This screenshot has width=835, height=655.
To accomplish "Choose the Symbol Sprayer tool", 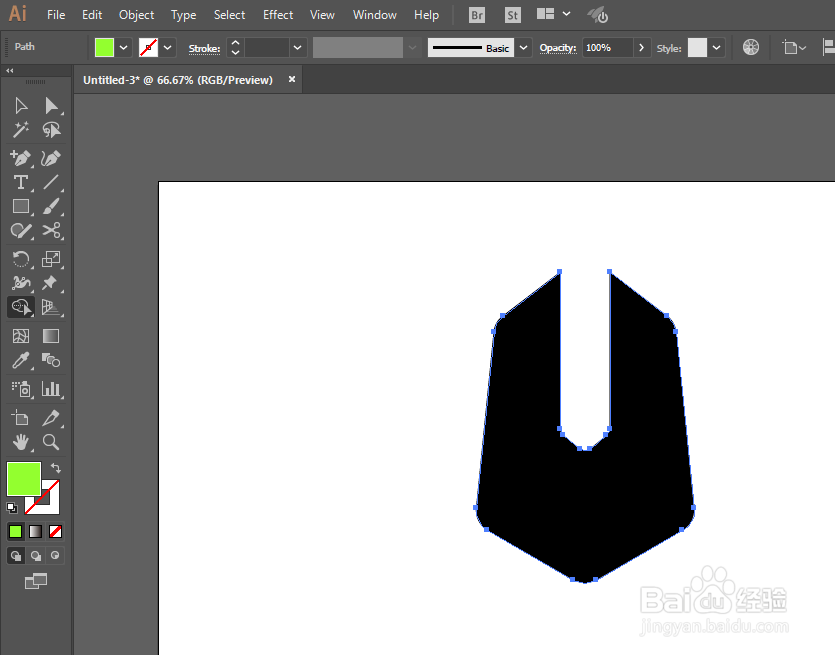I will (21, 389).
